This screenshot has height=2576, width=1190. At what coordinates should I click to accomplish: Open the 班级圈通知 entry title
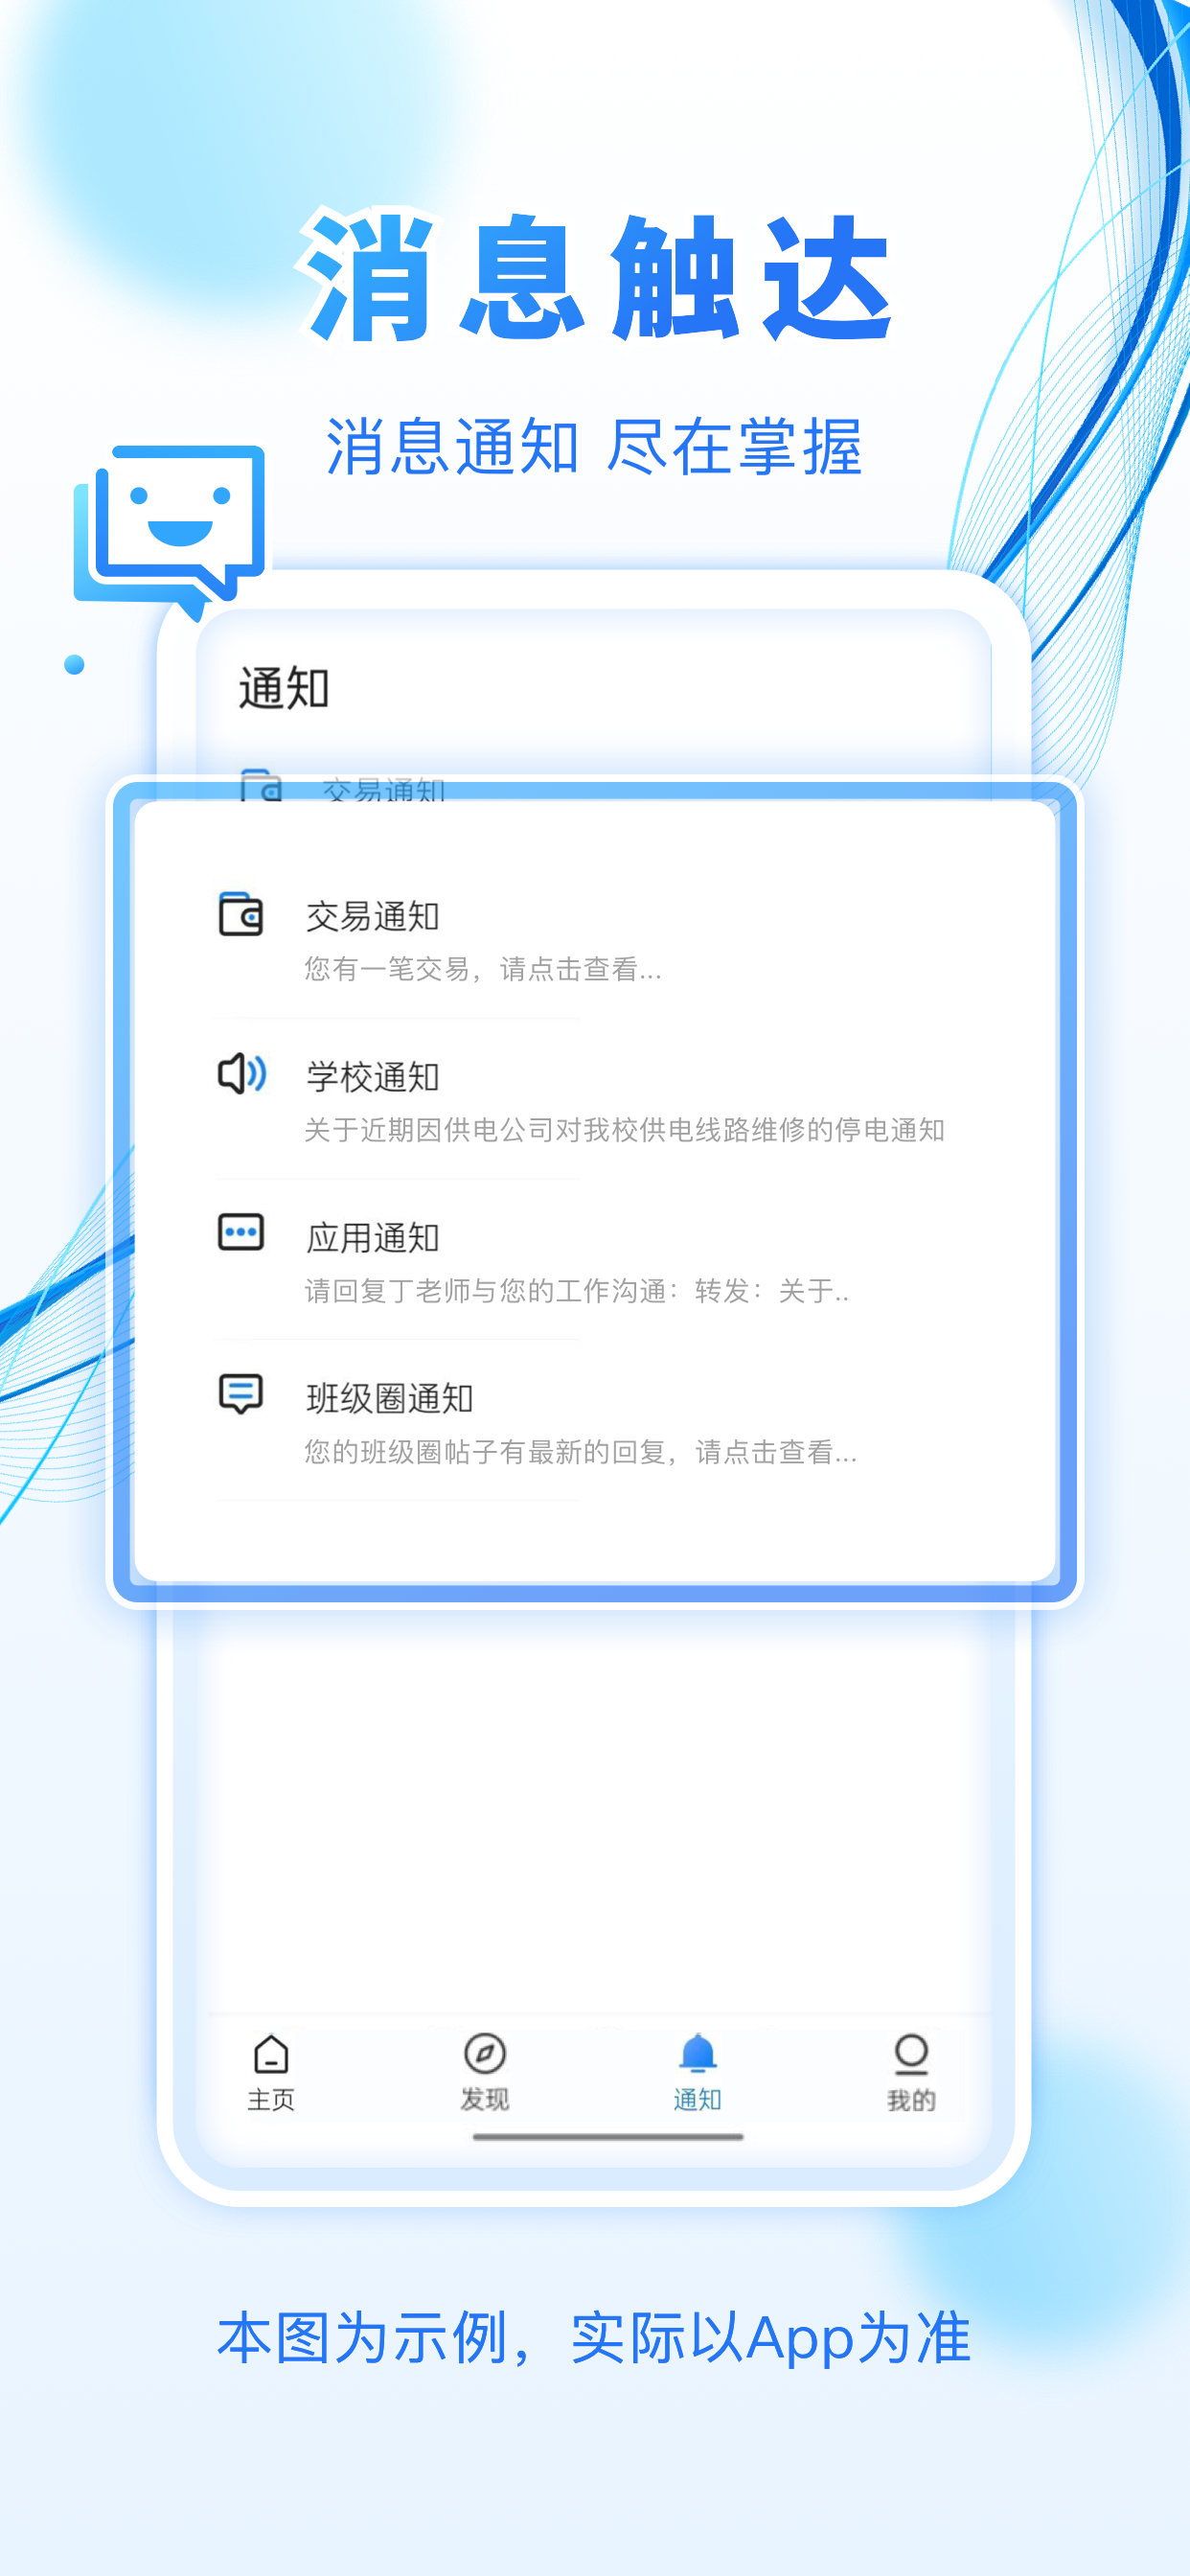tap(390, 1399)
